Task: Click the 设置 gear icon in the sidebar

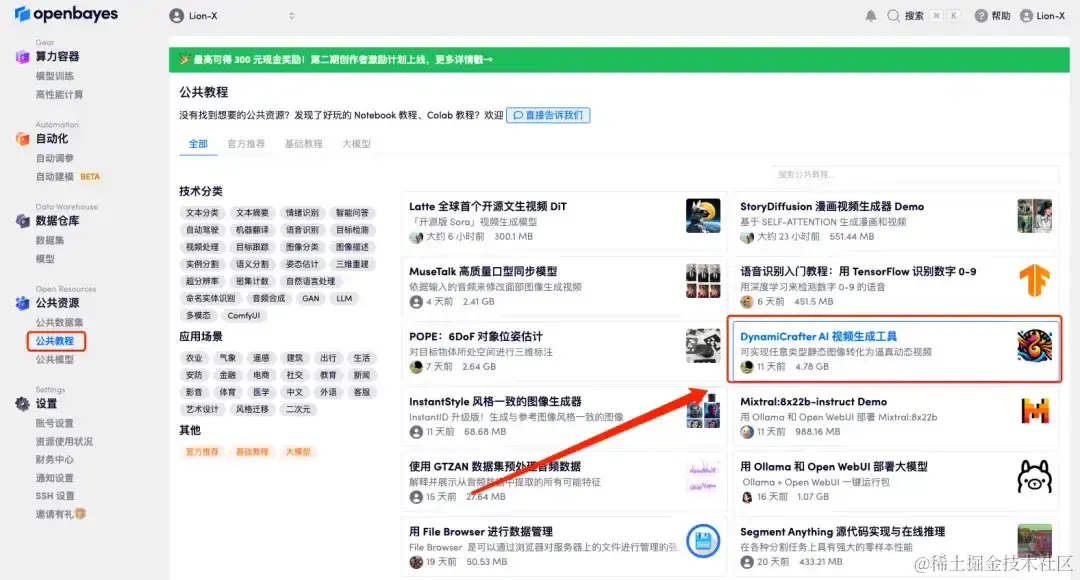Action: coord(22,404)
